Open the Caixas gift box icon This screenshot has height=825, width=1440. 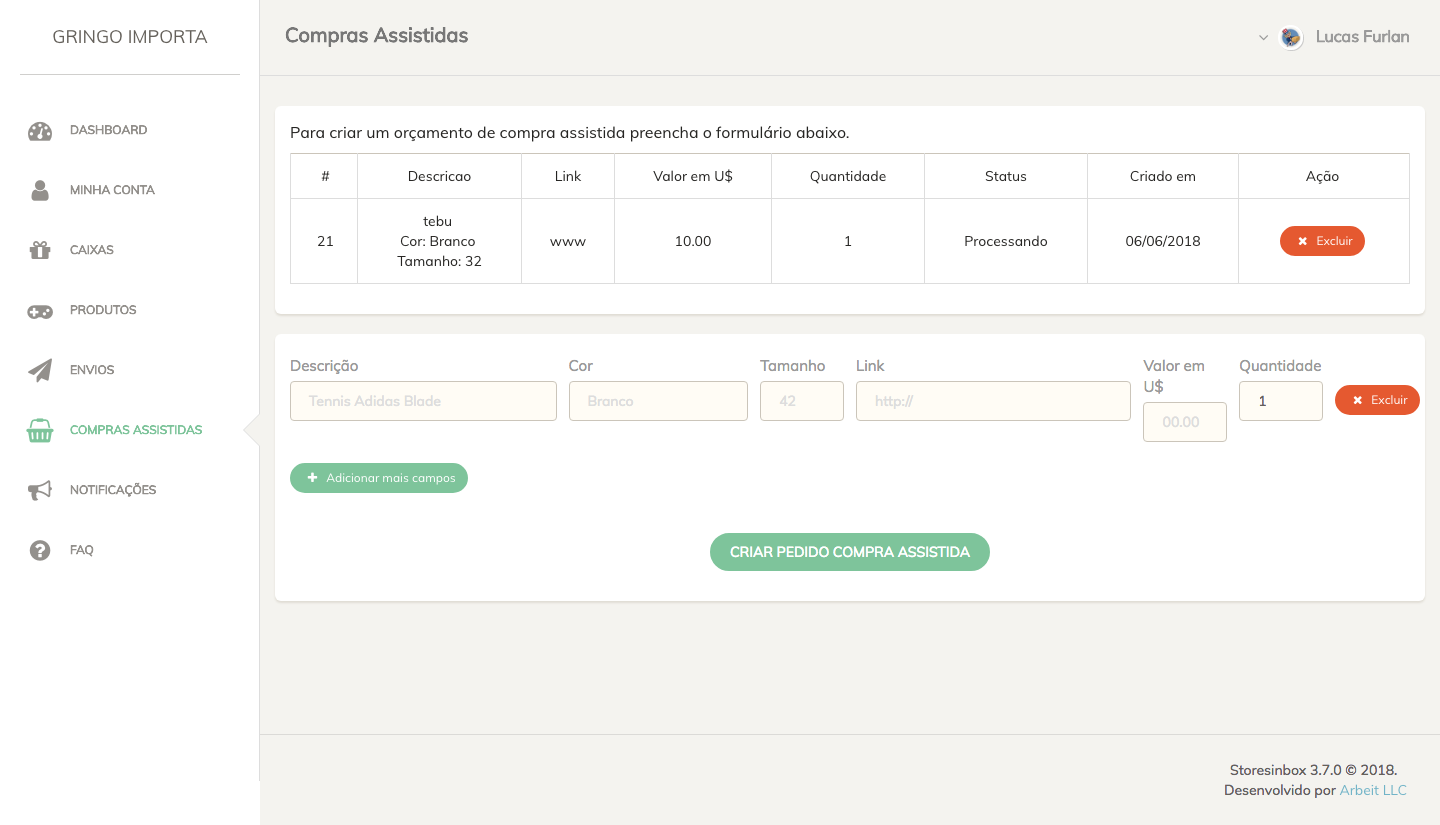[40, 250]
